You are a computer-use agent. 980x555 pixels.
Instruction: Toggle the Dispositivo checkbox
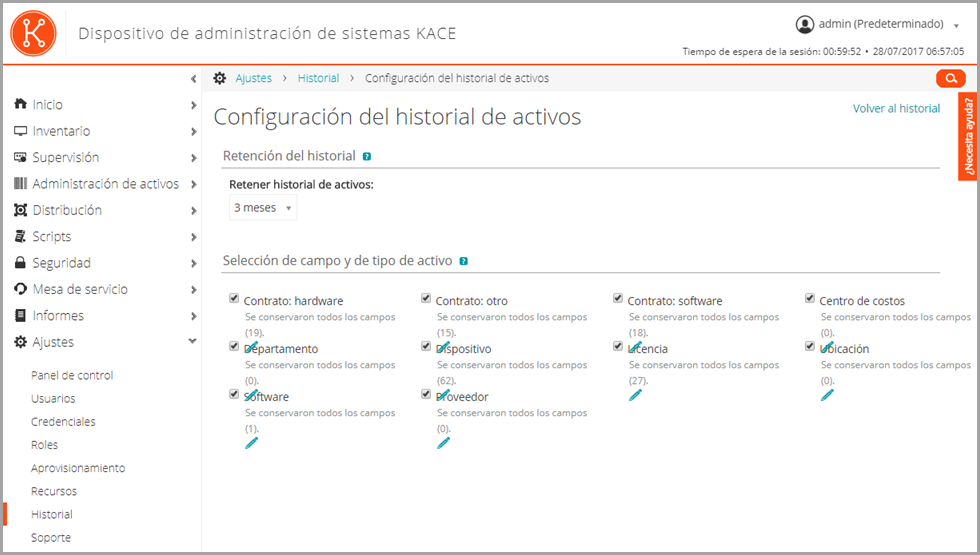(x=426, y=346)
